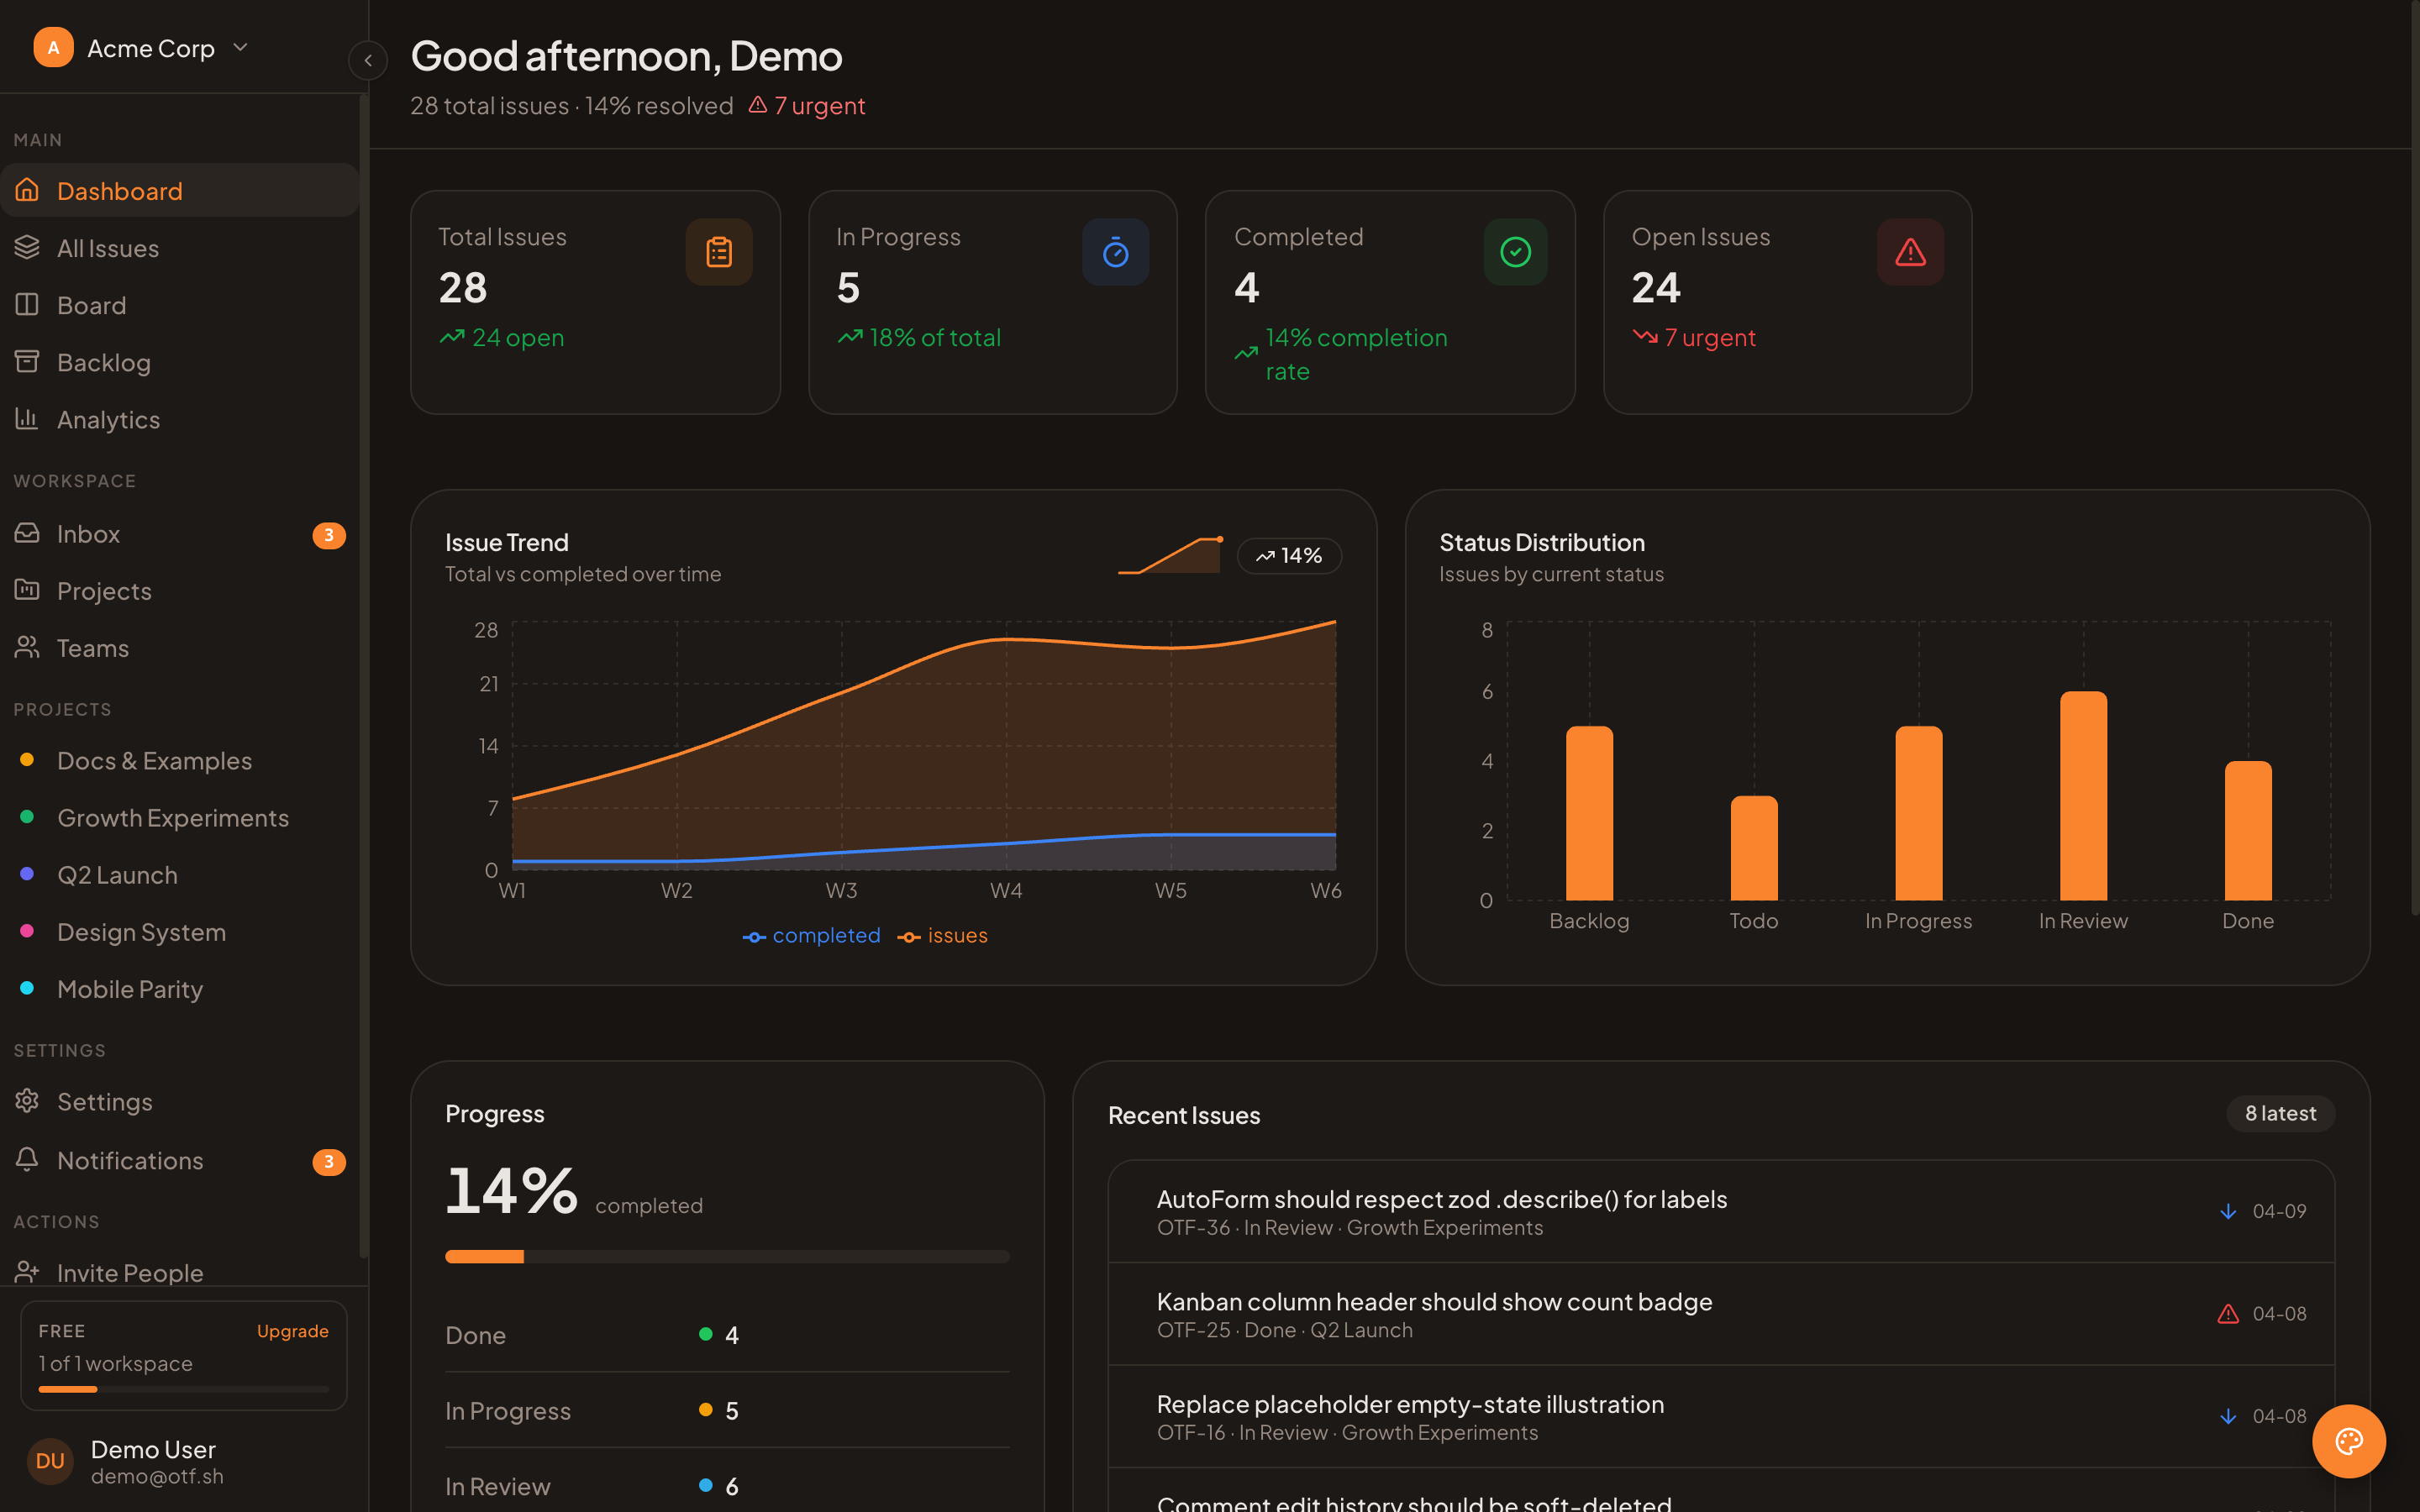Click the All Issues layers icon
The height and width of the screenshot is (1512, 2420).
pyautogui.click(x=27, y=246)
